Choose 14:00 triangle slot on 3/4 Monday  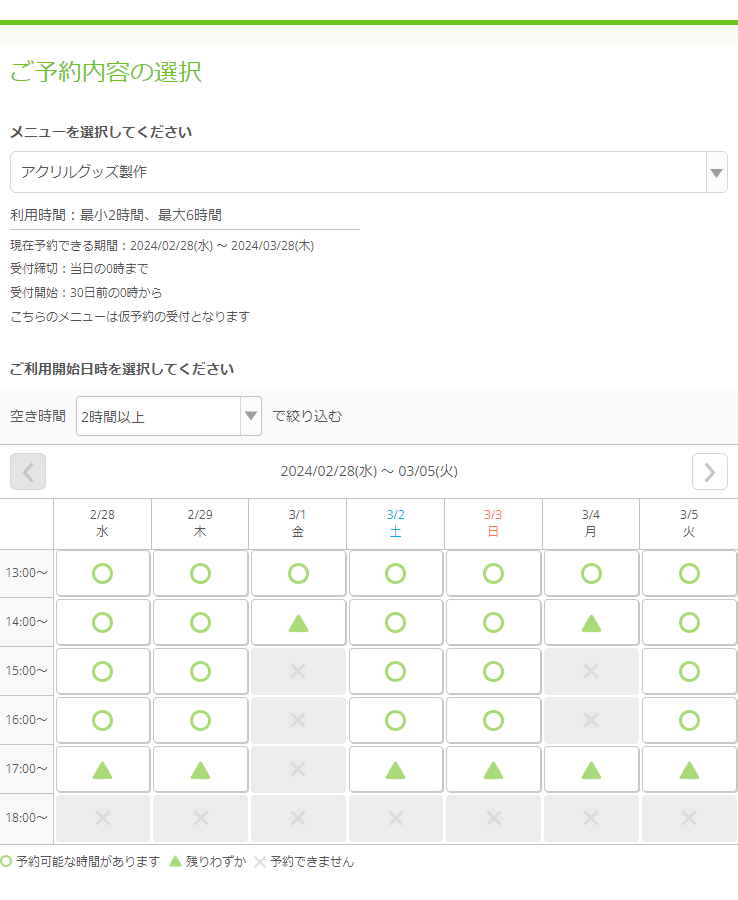(591, 622)
